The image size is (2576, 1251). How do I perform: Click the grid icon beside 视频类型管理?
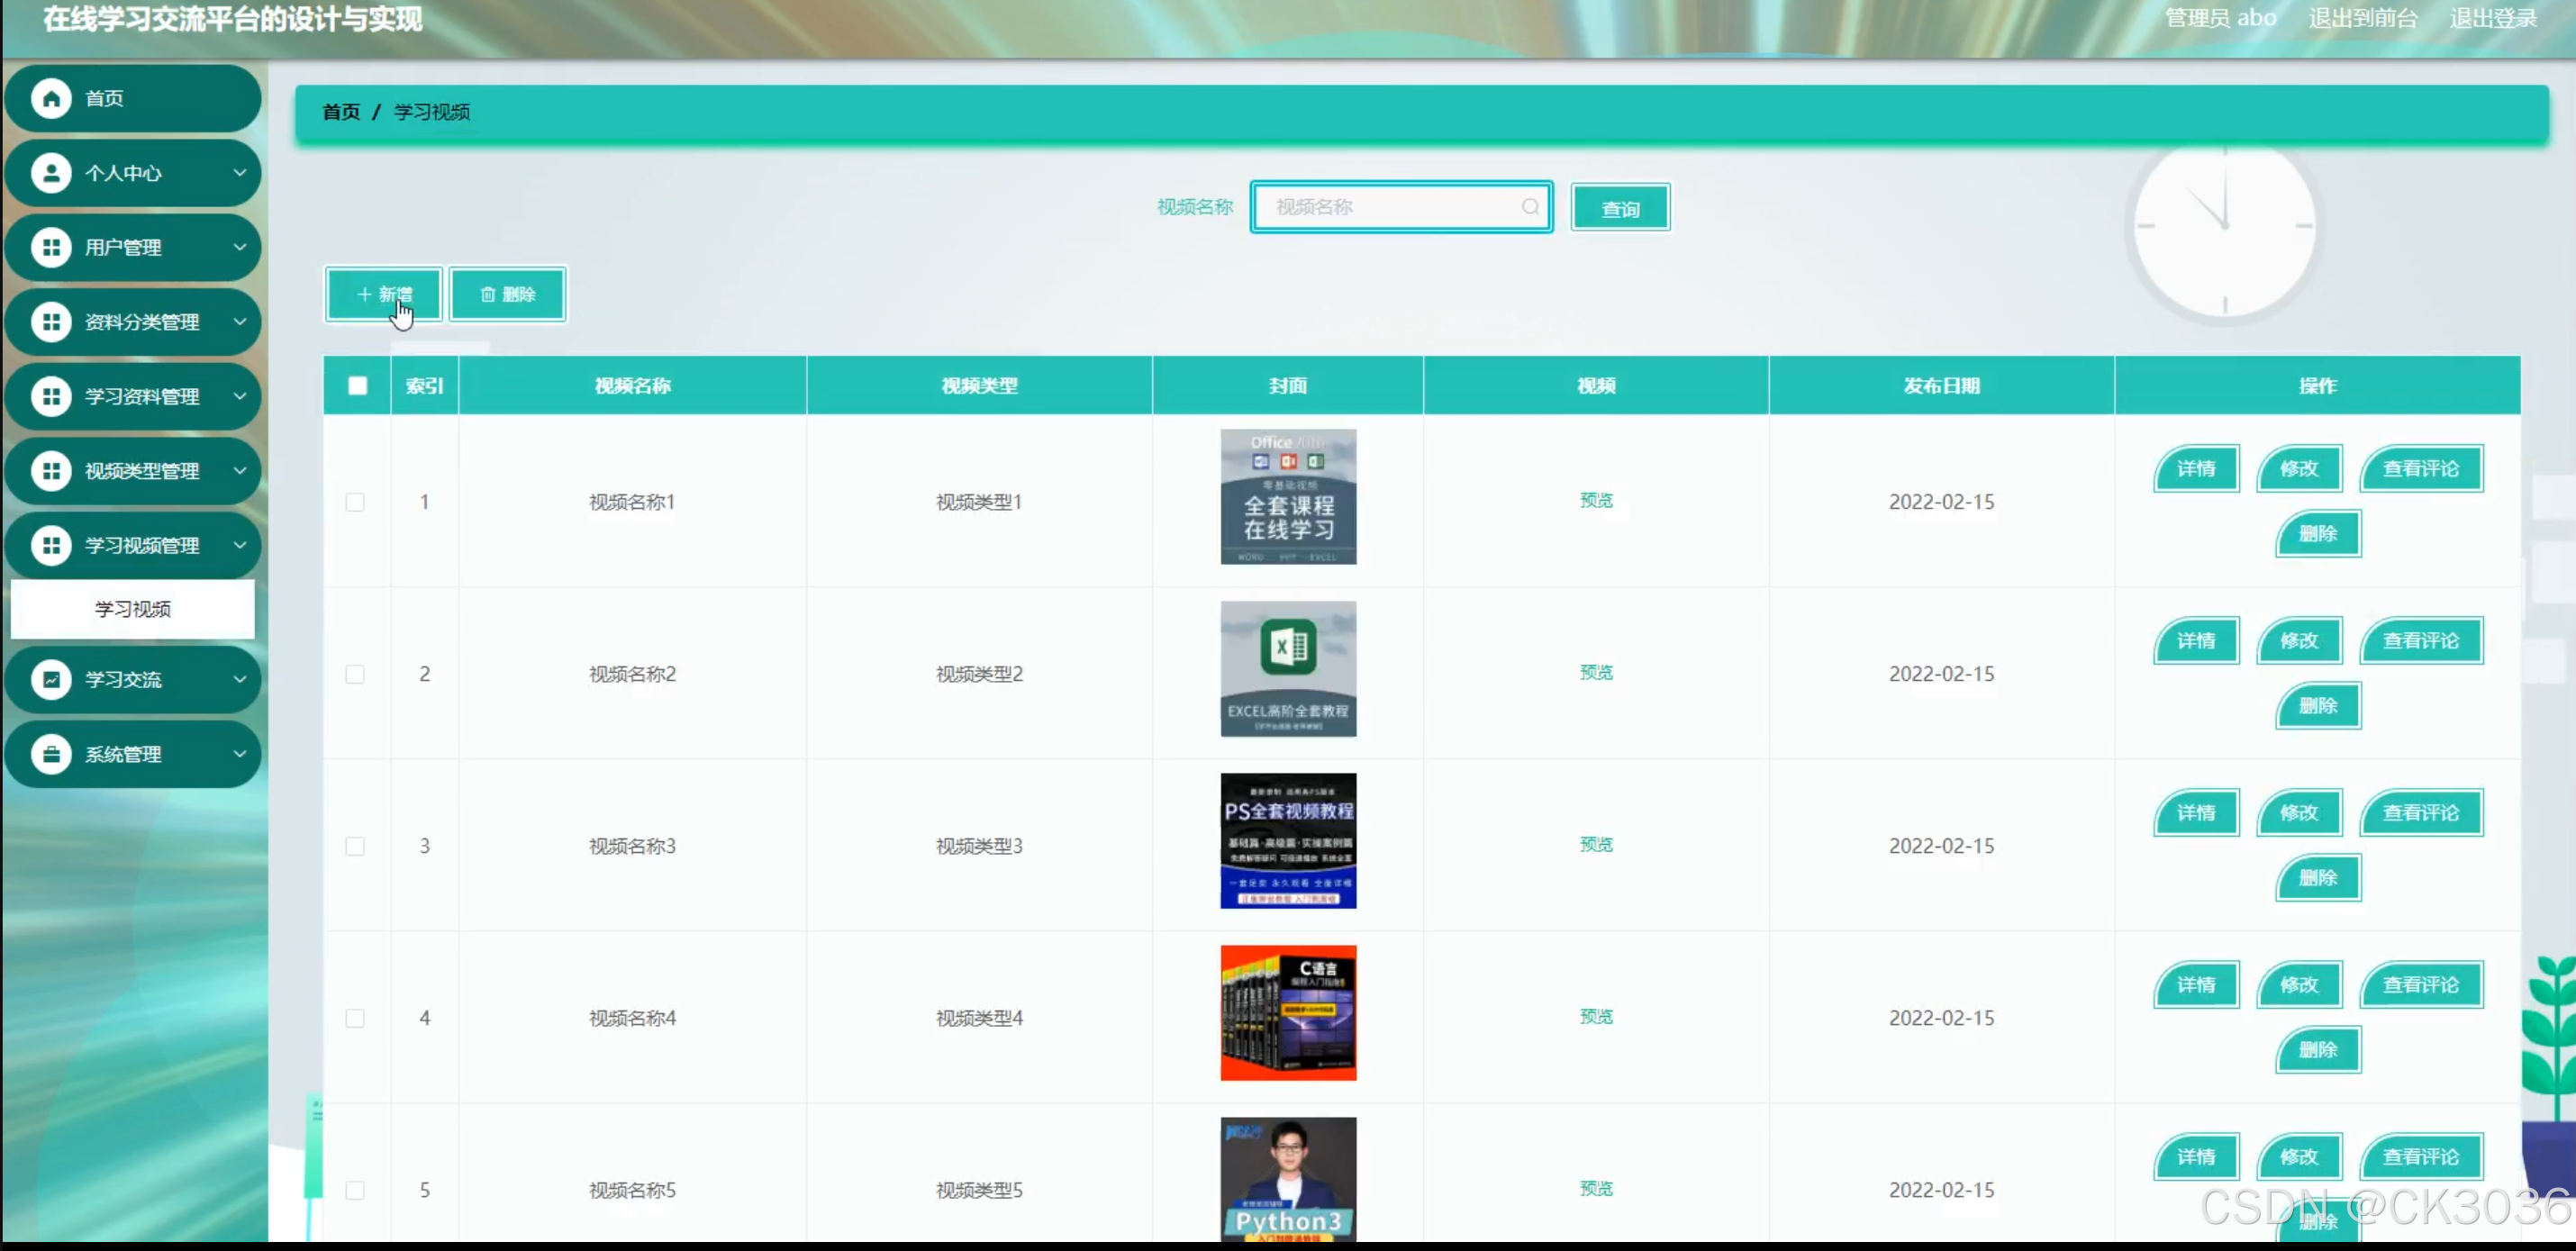[51, 471]
